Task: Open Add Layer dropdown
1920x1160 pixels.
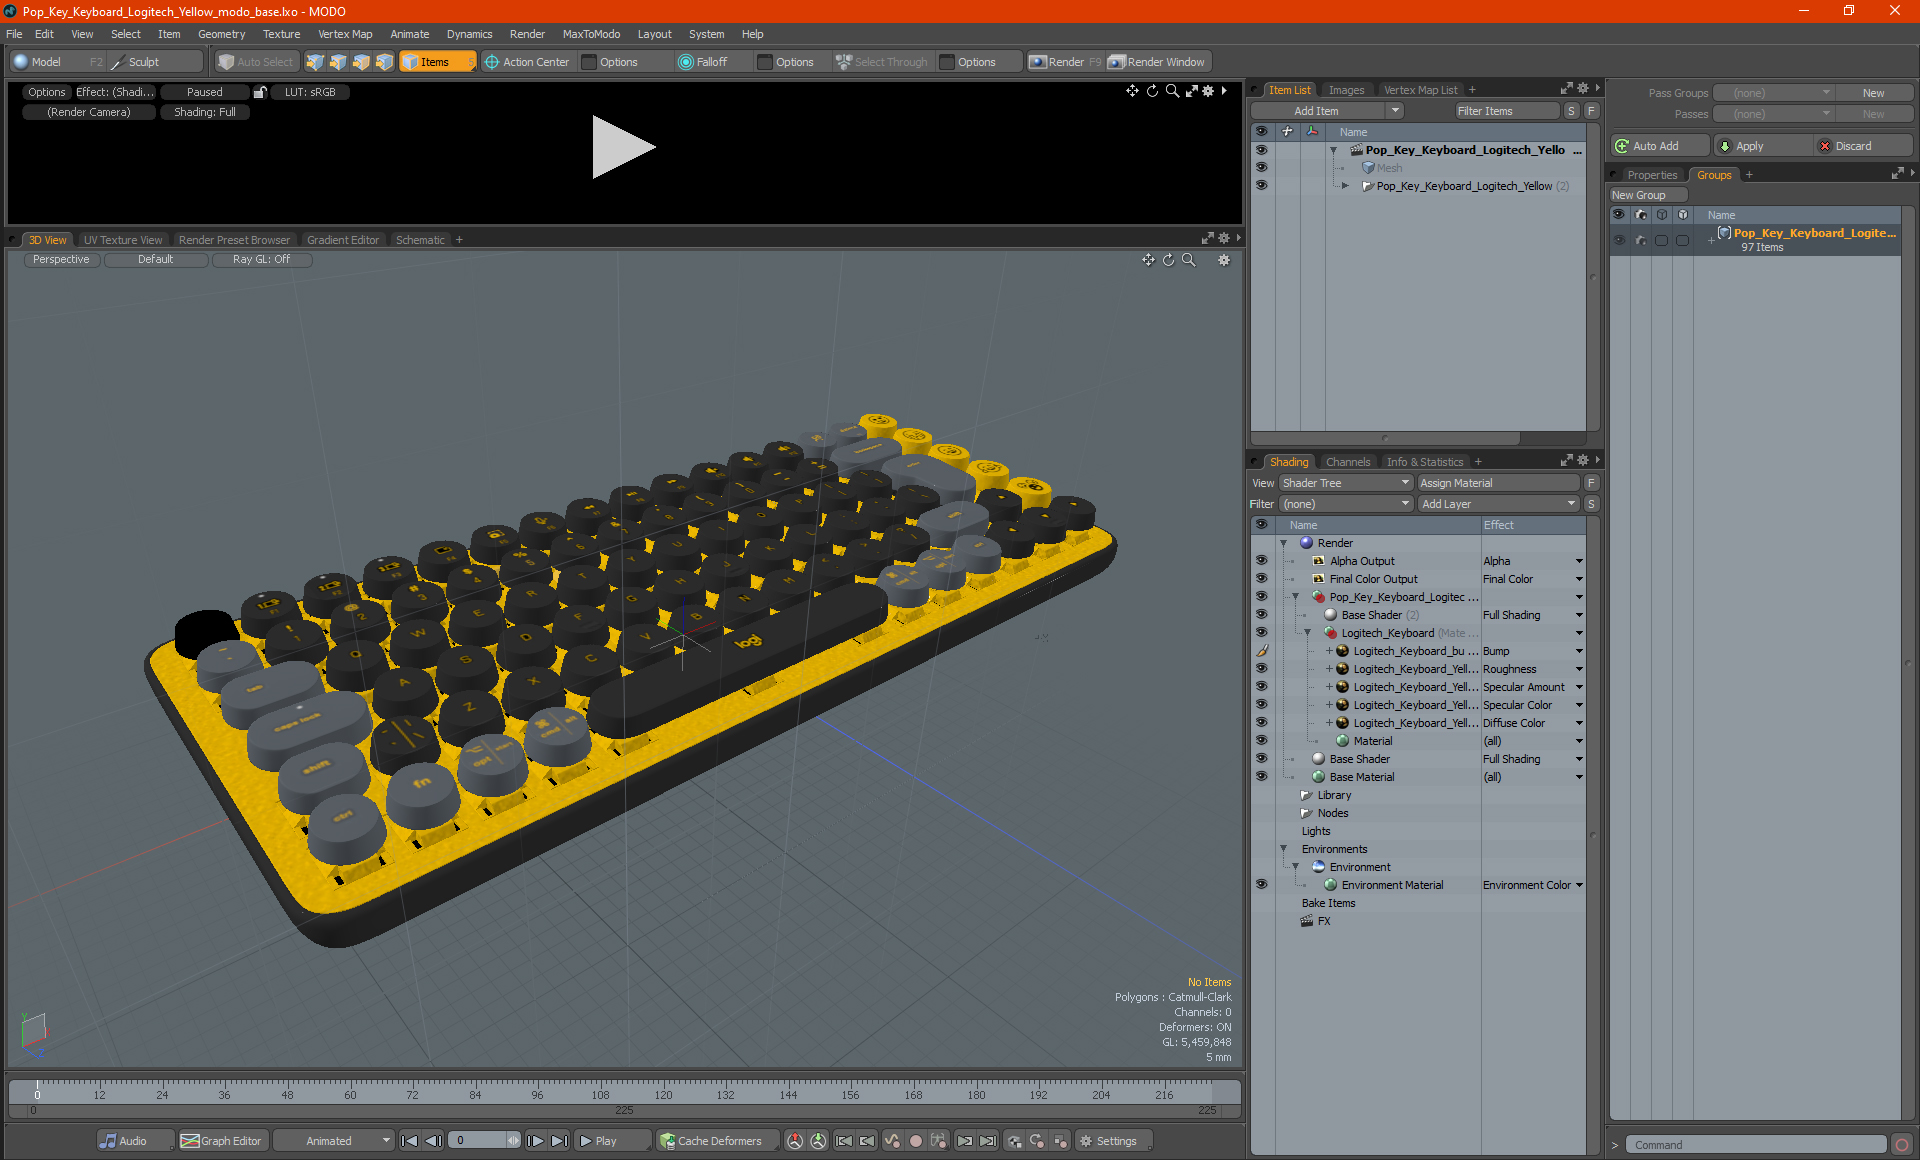Action: pos(1499,504)
